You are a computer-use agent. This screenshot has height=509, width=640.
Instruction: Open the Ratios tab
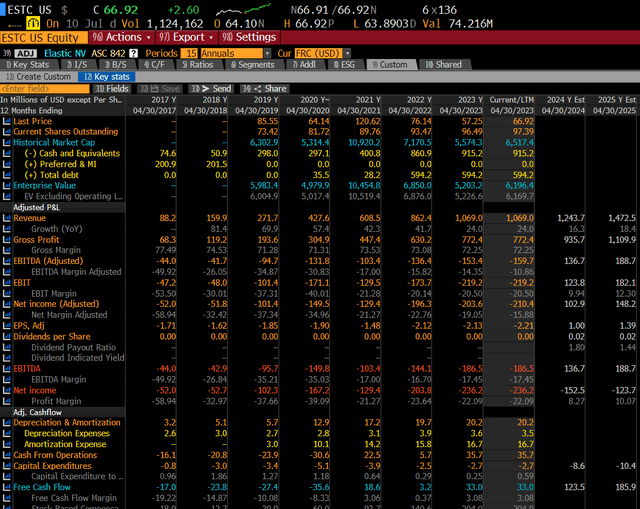click(198, 65)
